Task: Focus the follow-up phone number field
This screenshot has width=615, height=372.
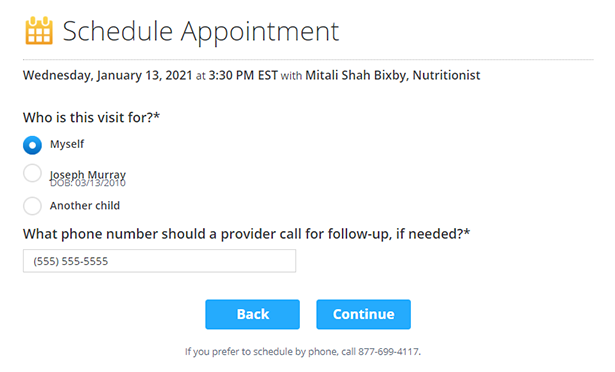Action: coord(159,261)
